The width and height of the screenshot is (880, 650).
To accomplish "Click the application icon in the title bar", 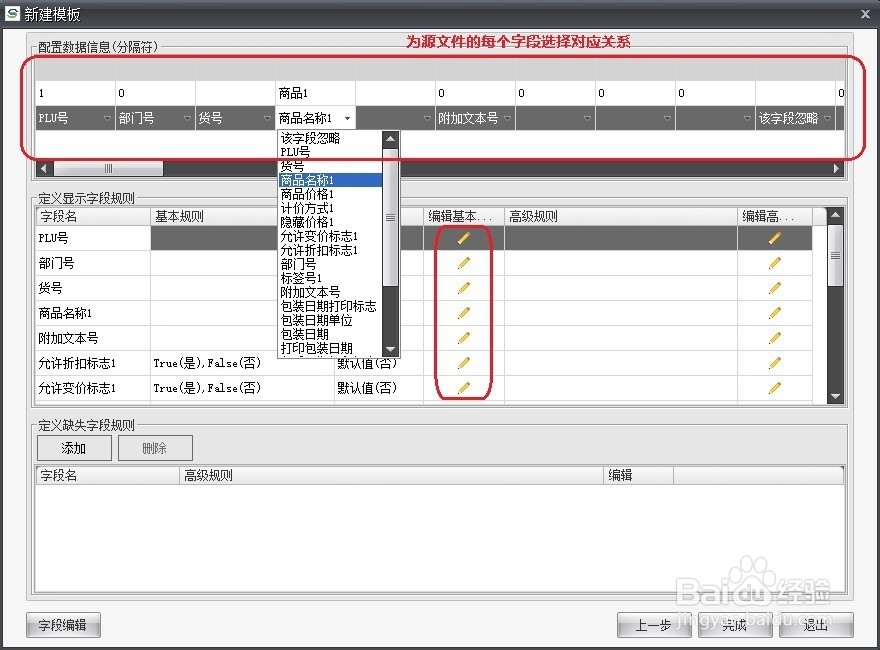I will [13, 14].
